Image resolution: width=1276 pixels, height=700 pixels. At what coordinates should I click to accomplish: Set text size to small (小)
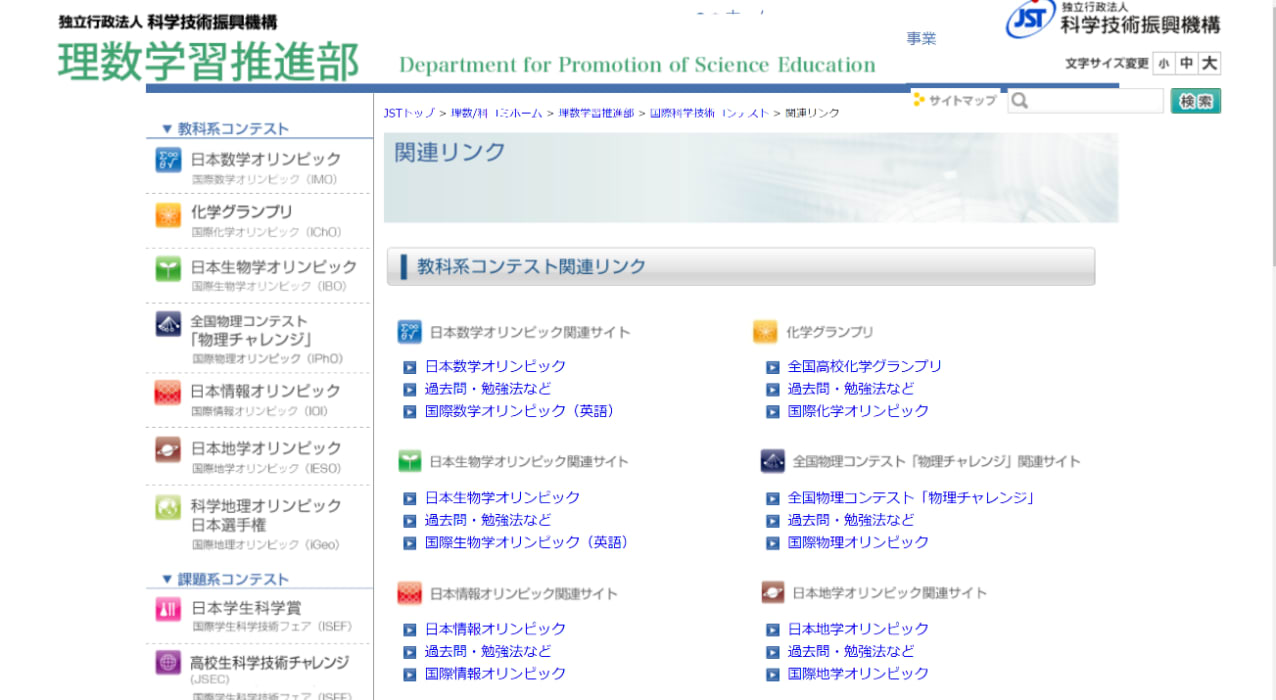pyautogui.click(x=1163, y=64)
